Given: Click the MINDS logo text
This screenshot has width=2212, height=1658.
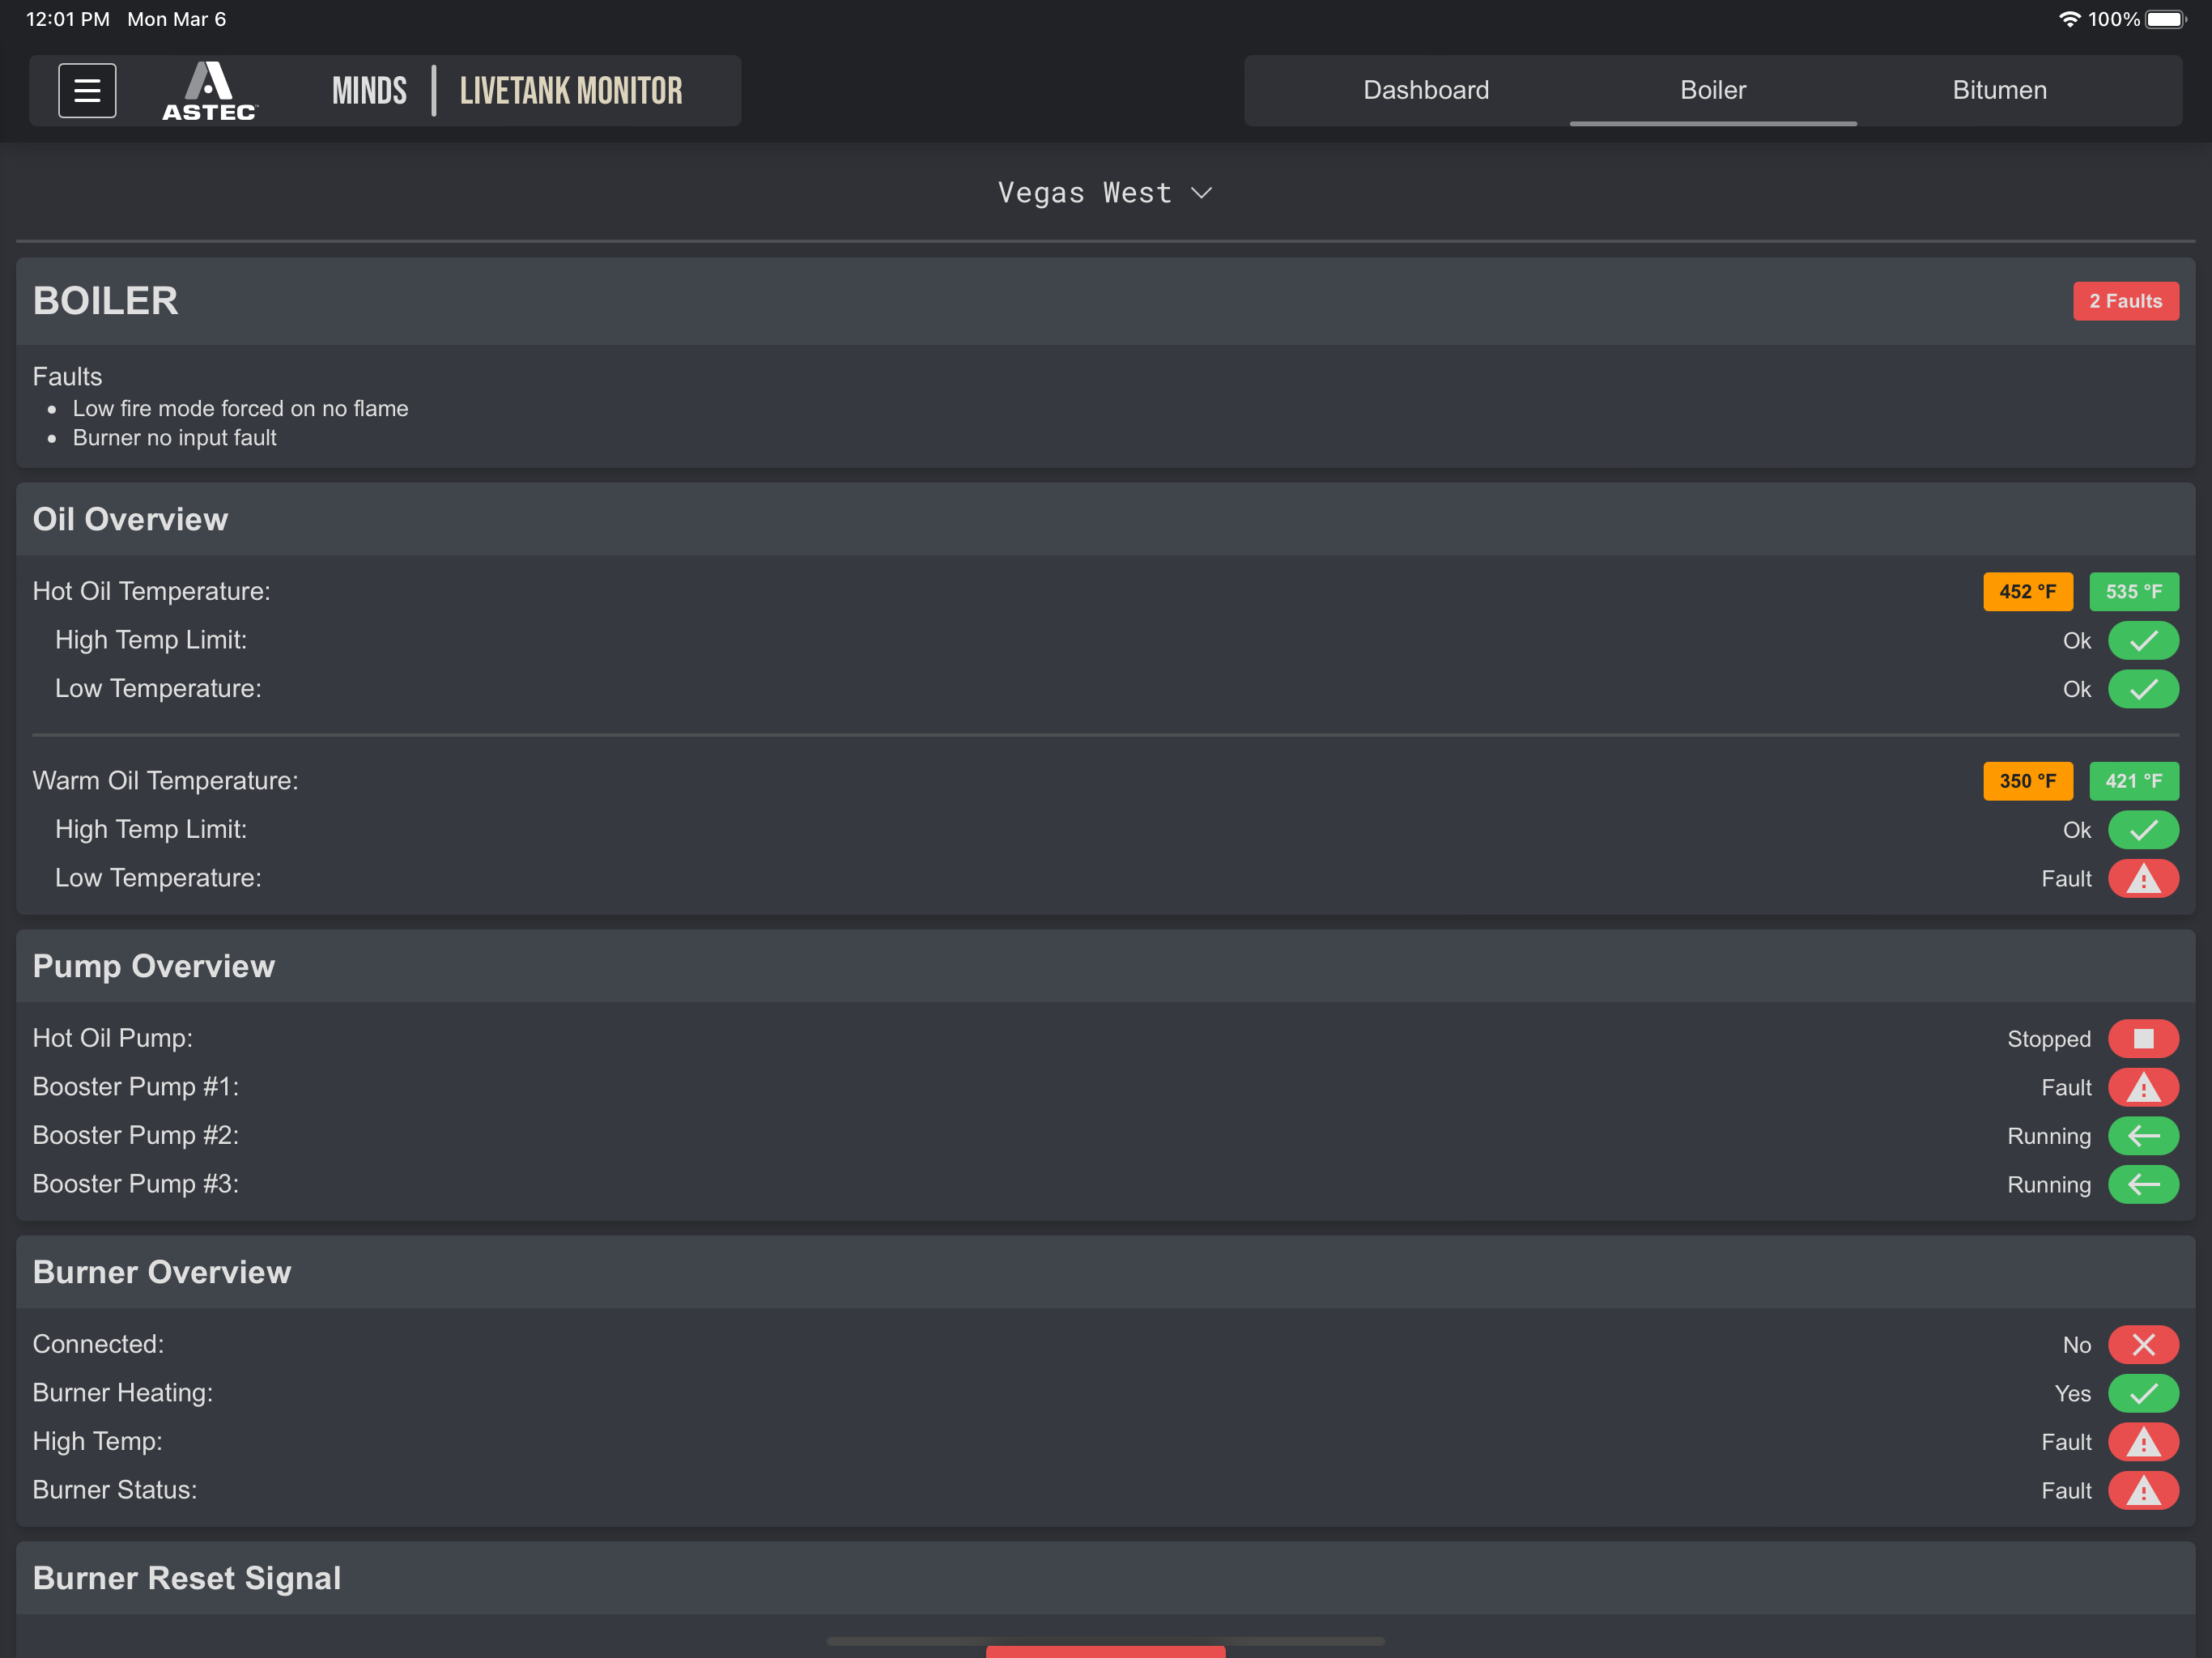Looking at the screenshot, I should click(x=369, y=91).
